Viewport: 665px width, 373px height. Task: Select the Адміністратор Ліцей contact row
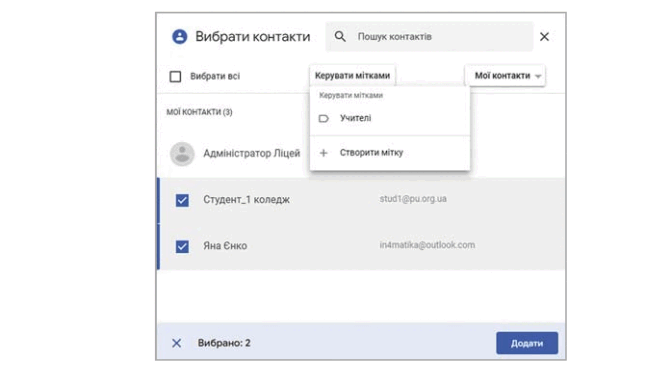pyautogui.click(x=361, y=154)
